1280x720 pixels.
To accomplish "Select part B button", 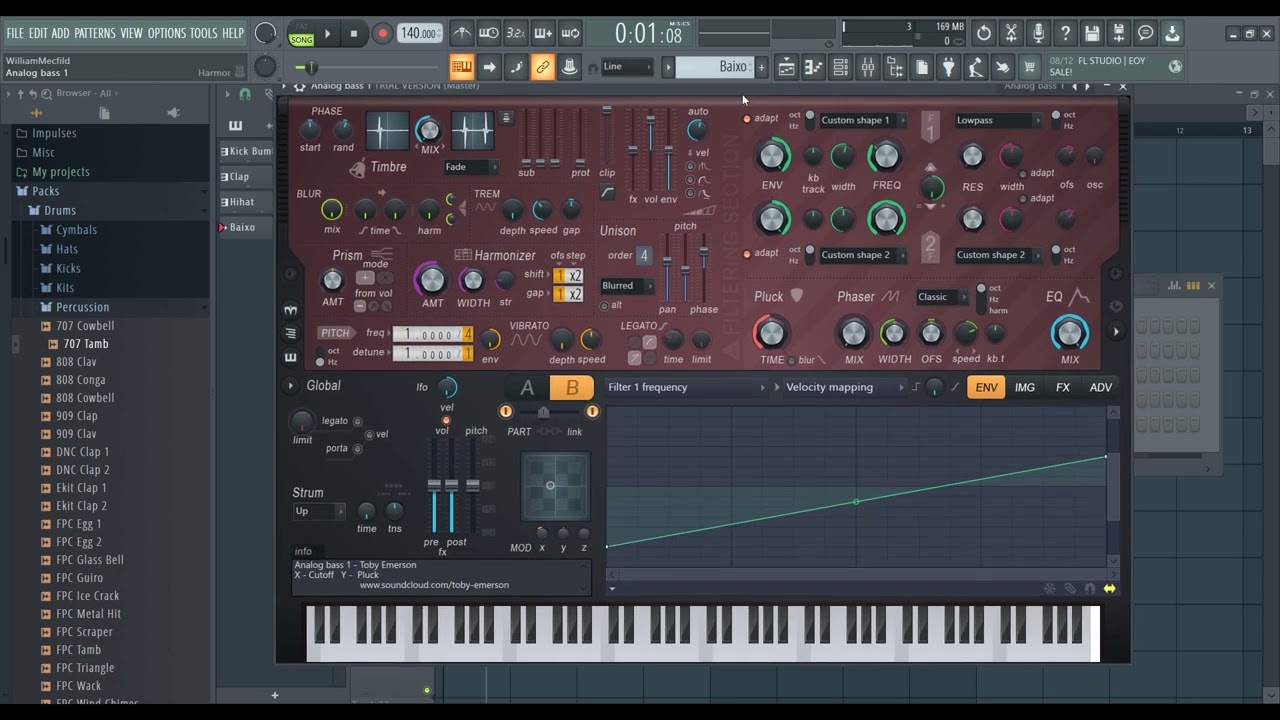I will (572, 388).
